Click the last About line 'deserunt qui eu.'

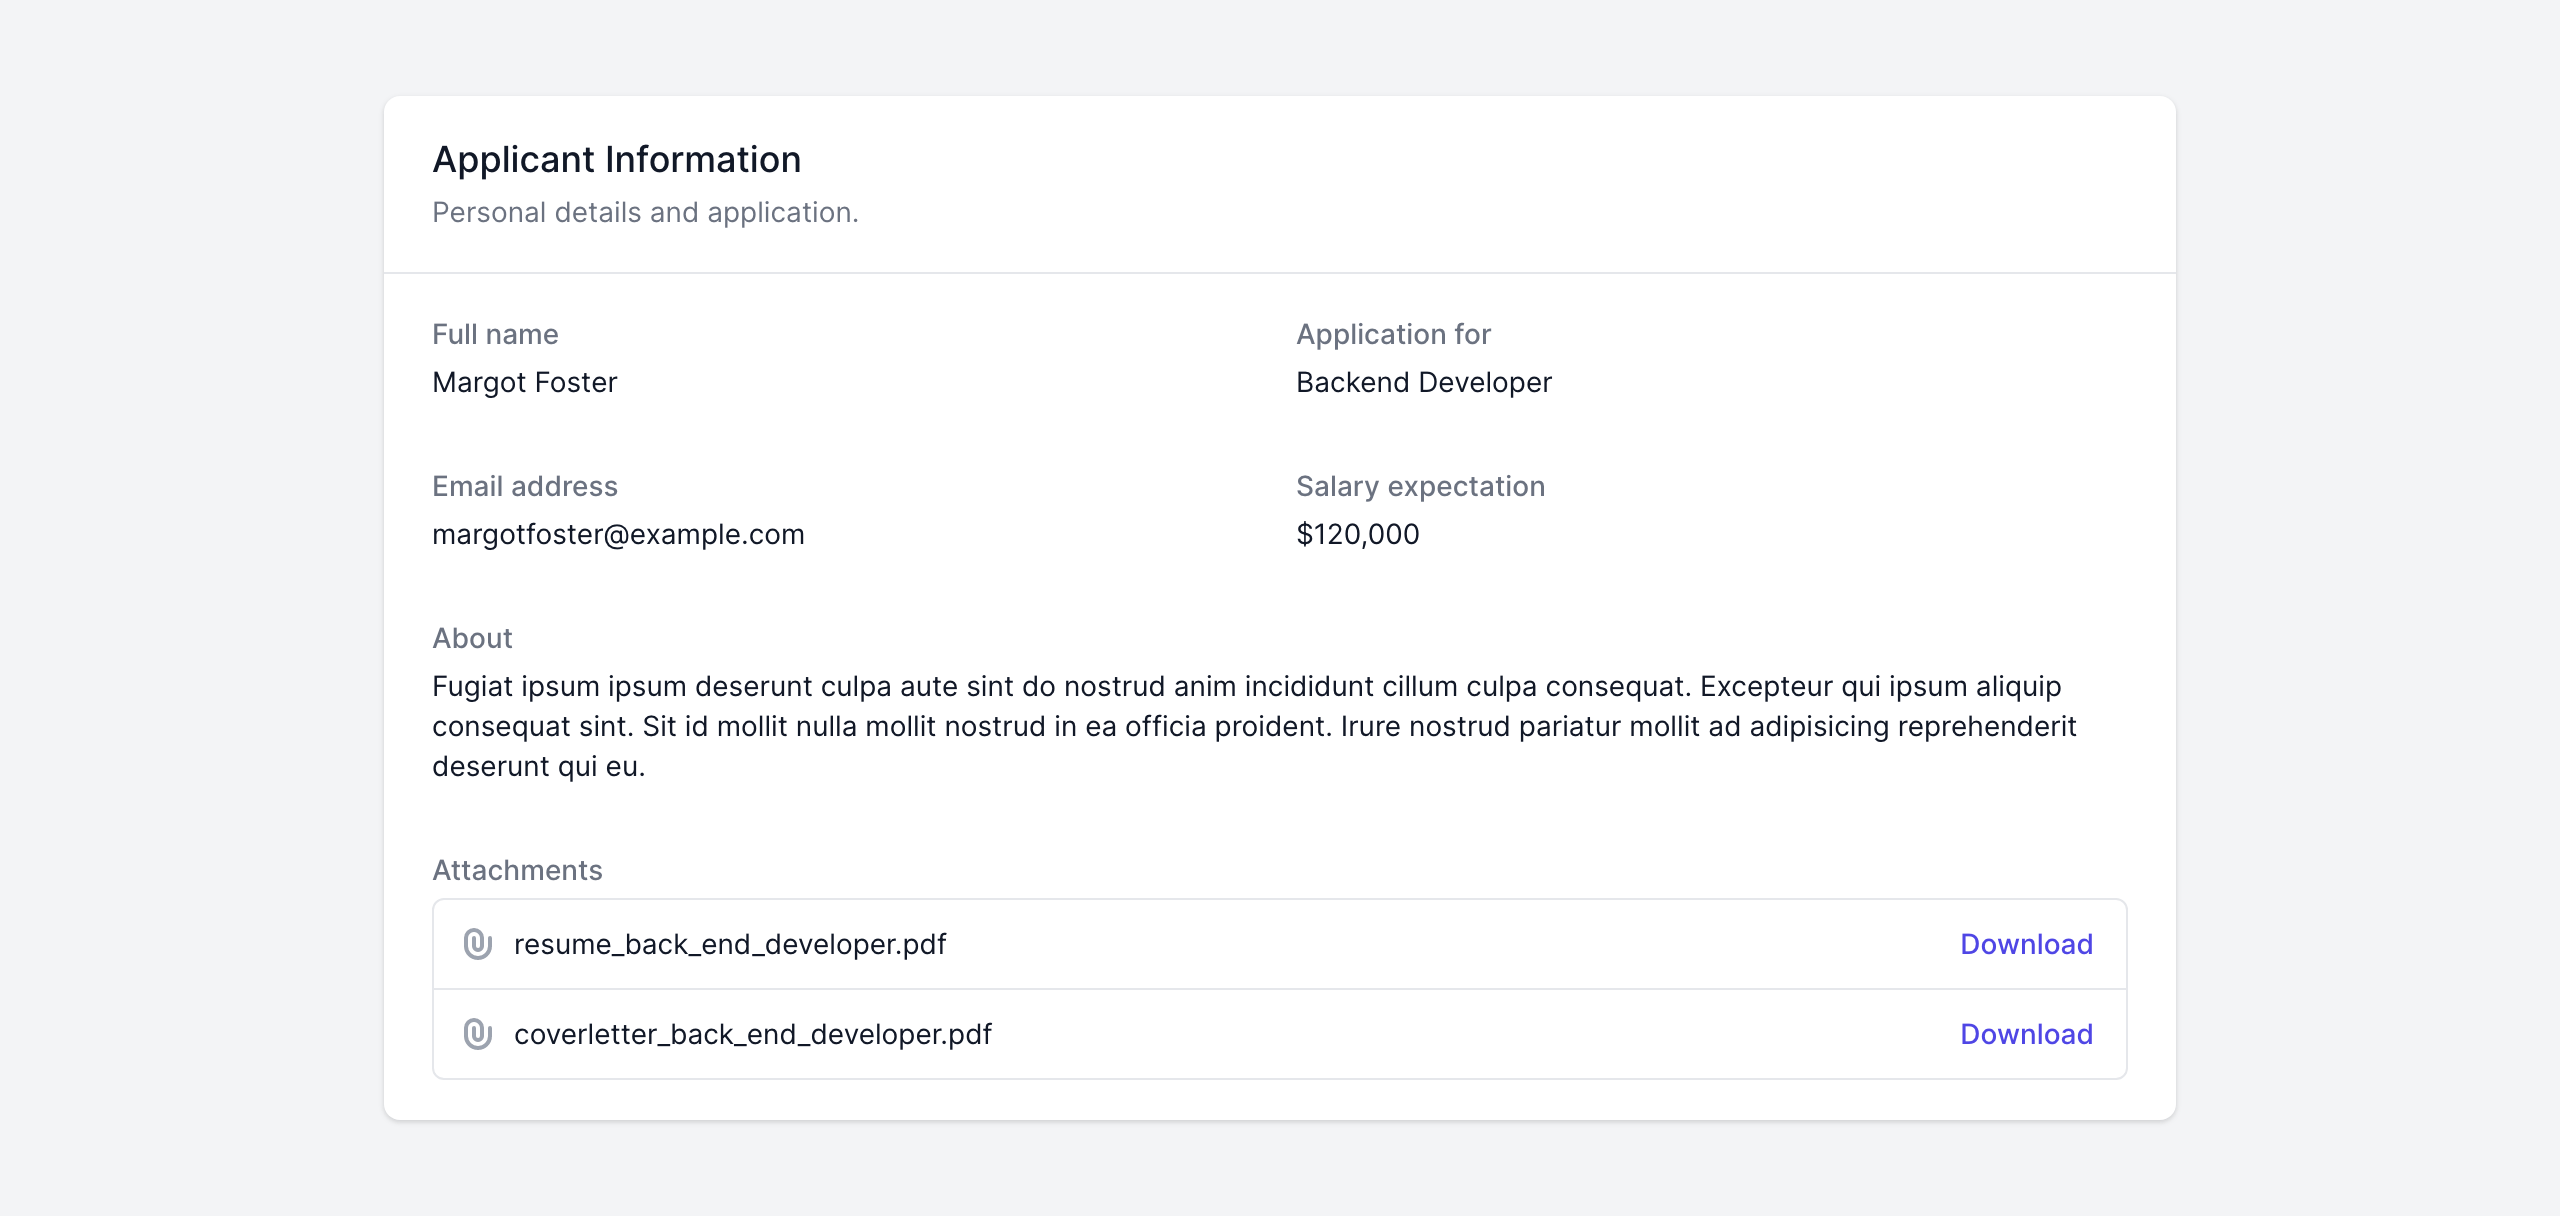538,767
